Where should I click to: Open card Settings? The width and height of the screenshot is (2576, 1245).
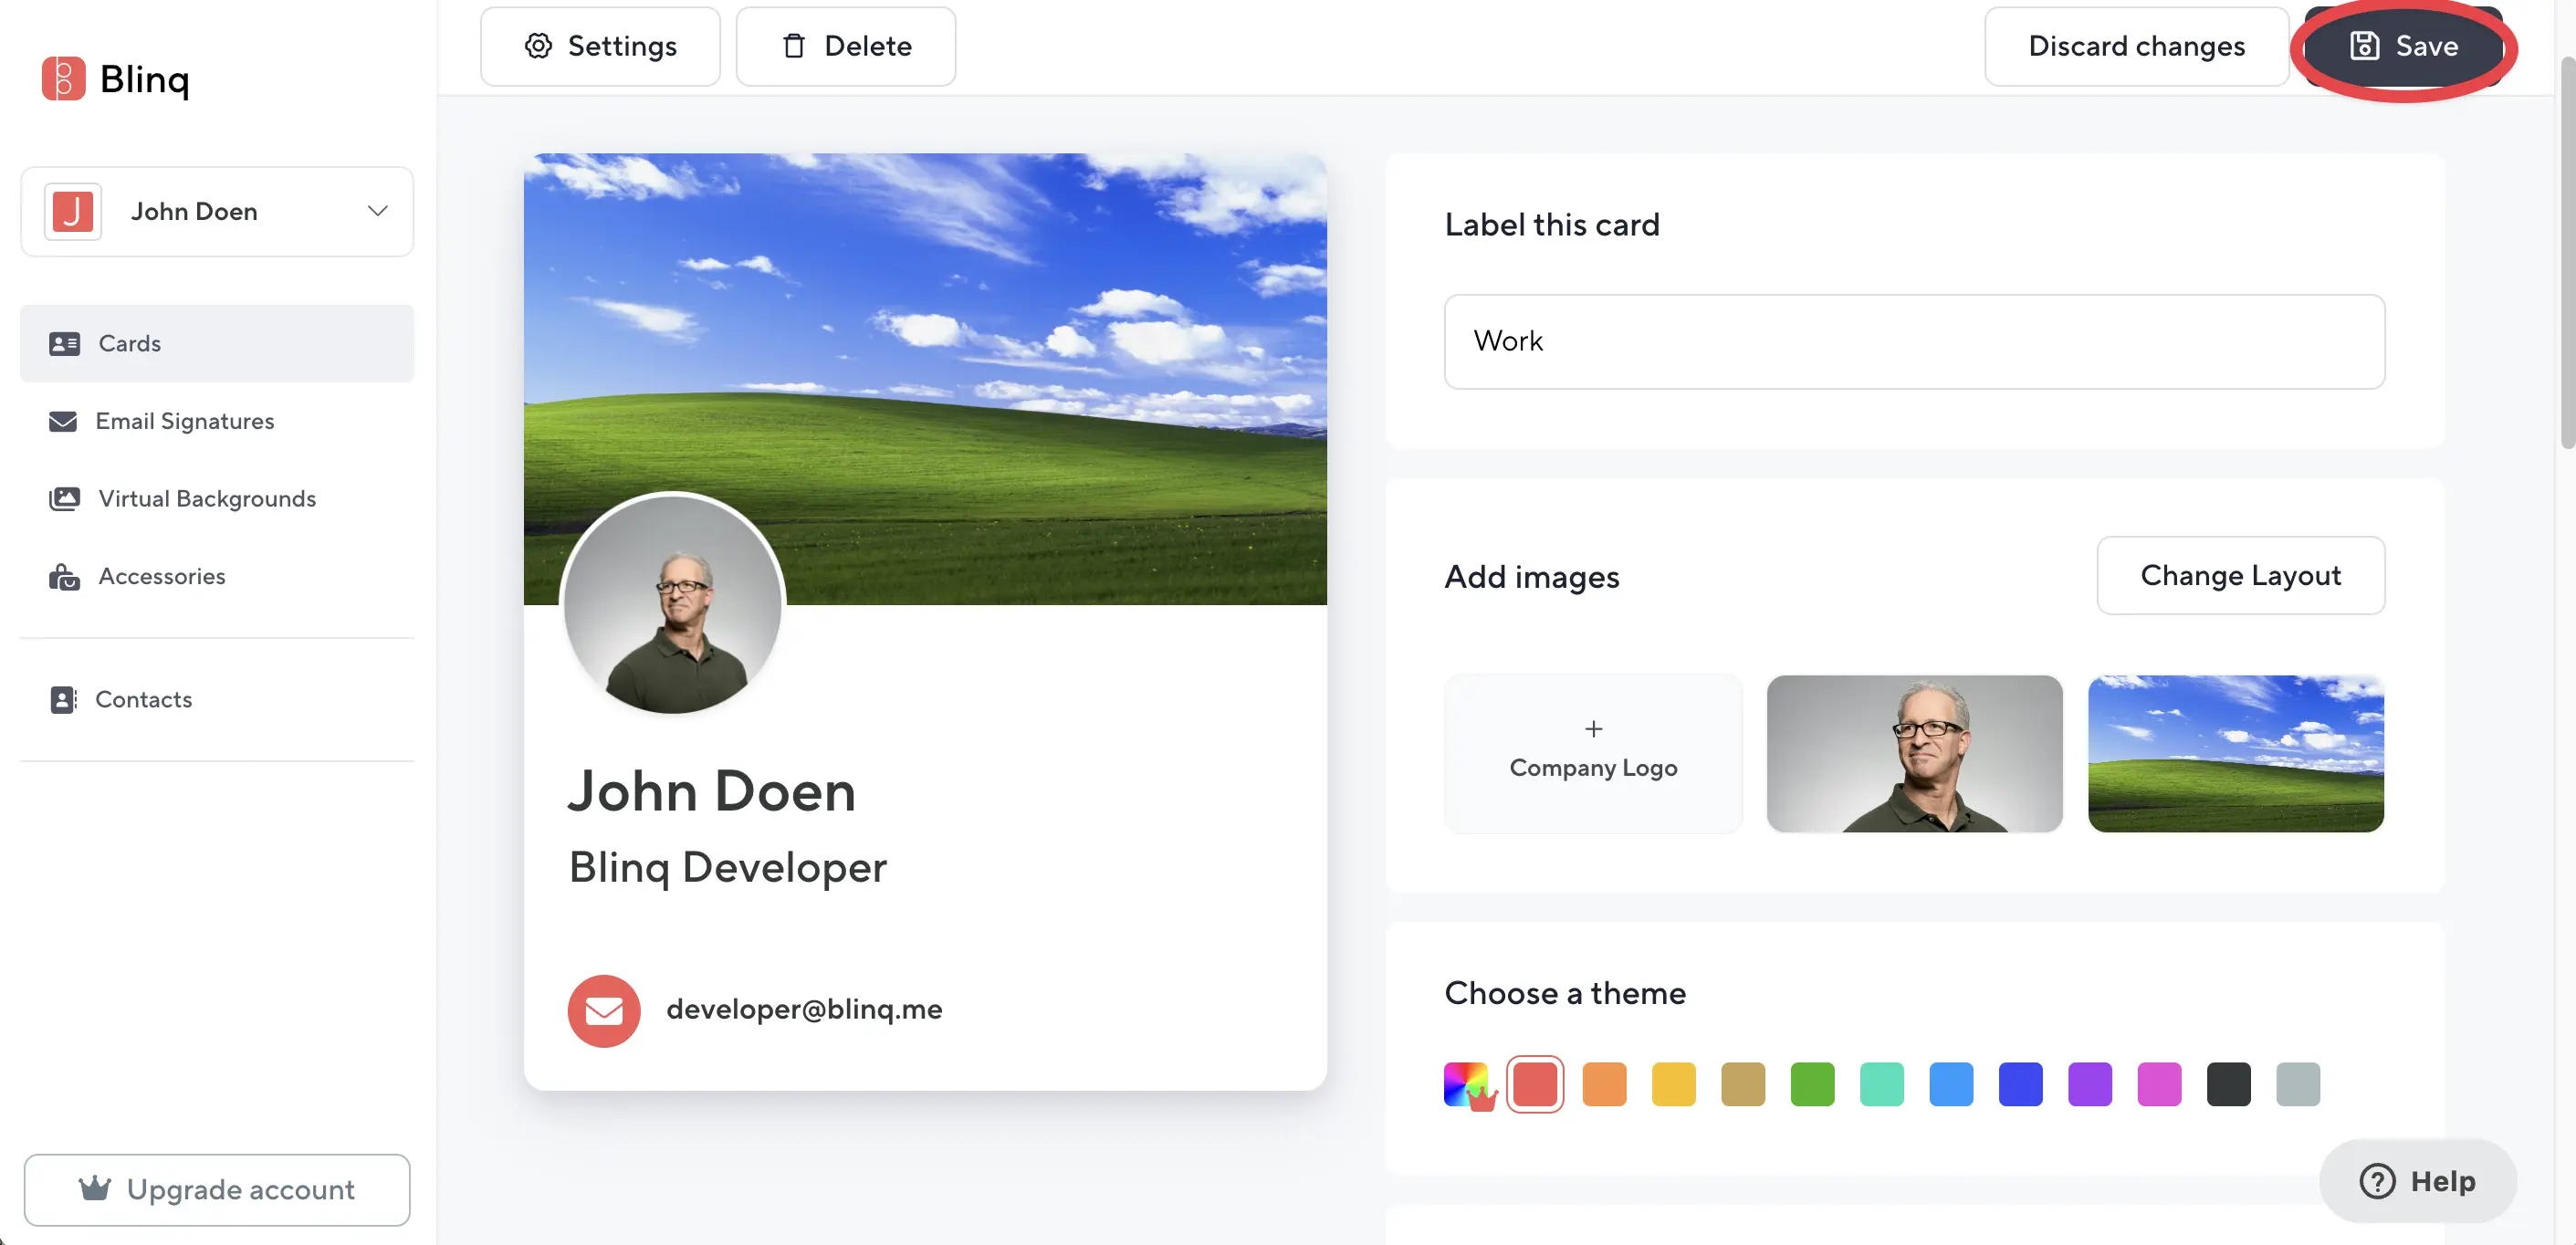(600, 46)
